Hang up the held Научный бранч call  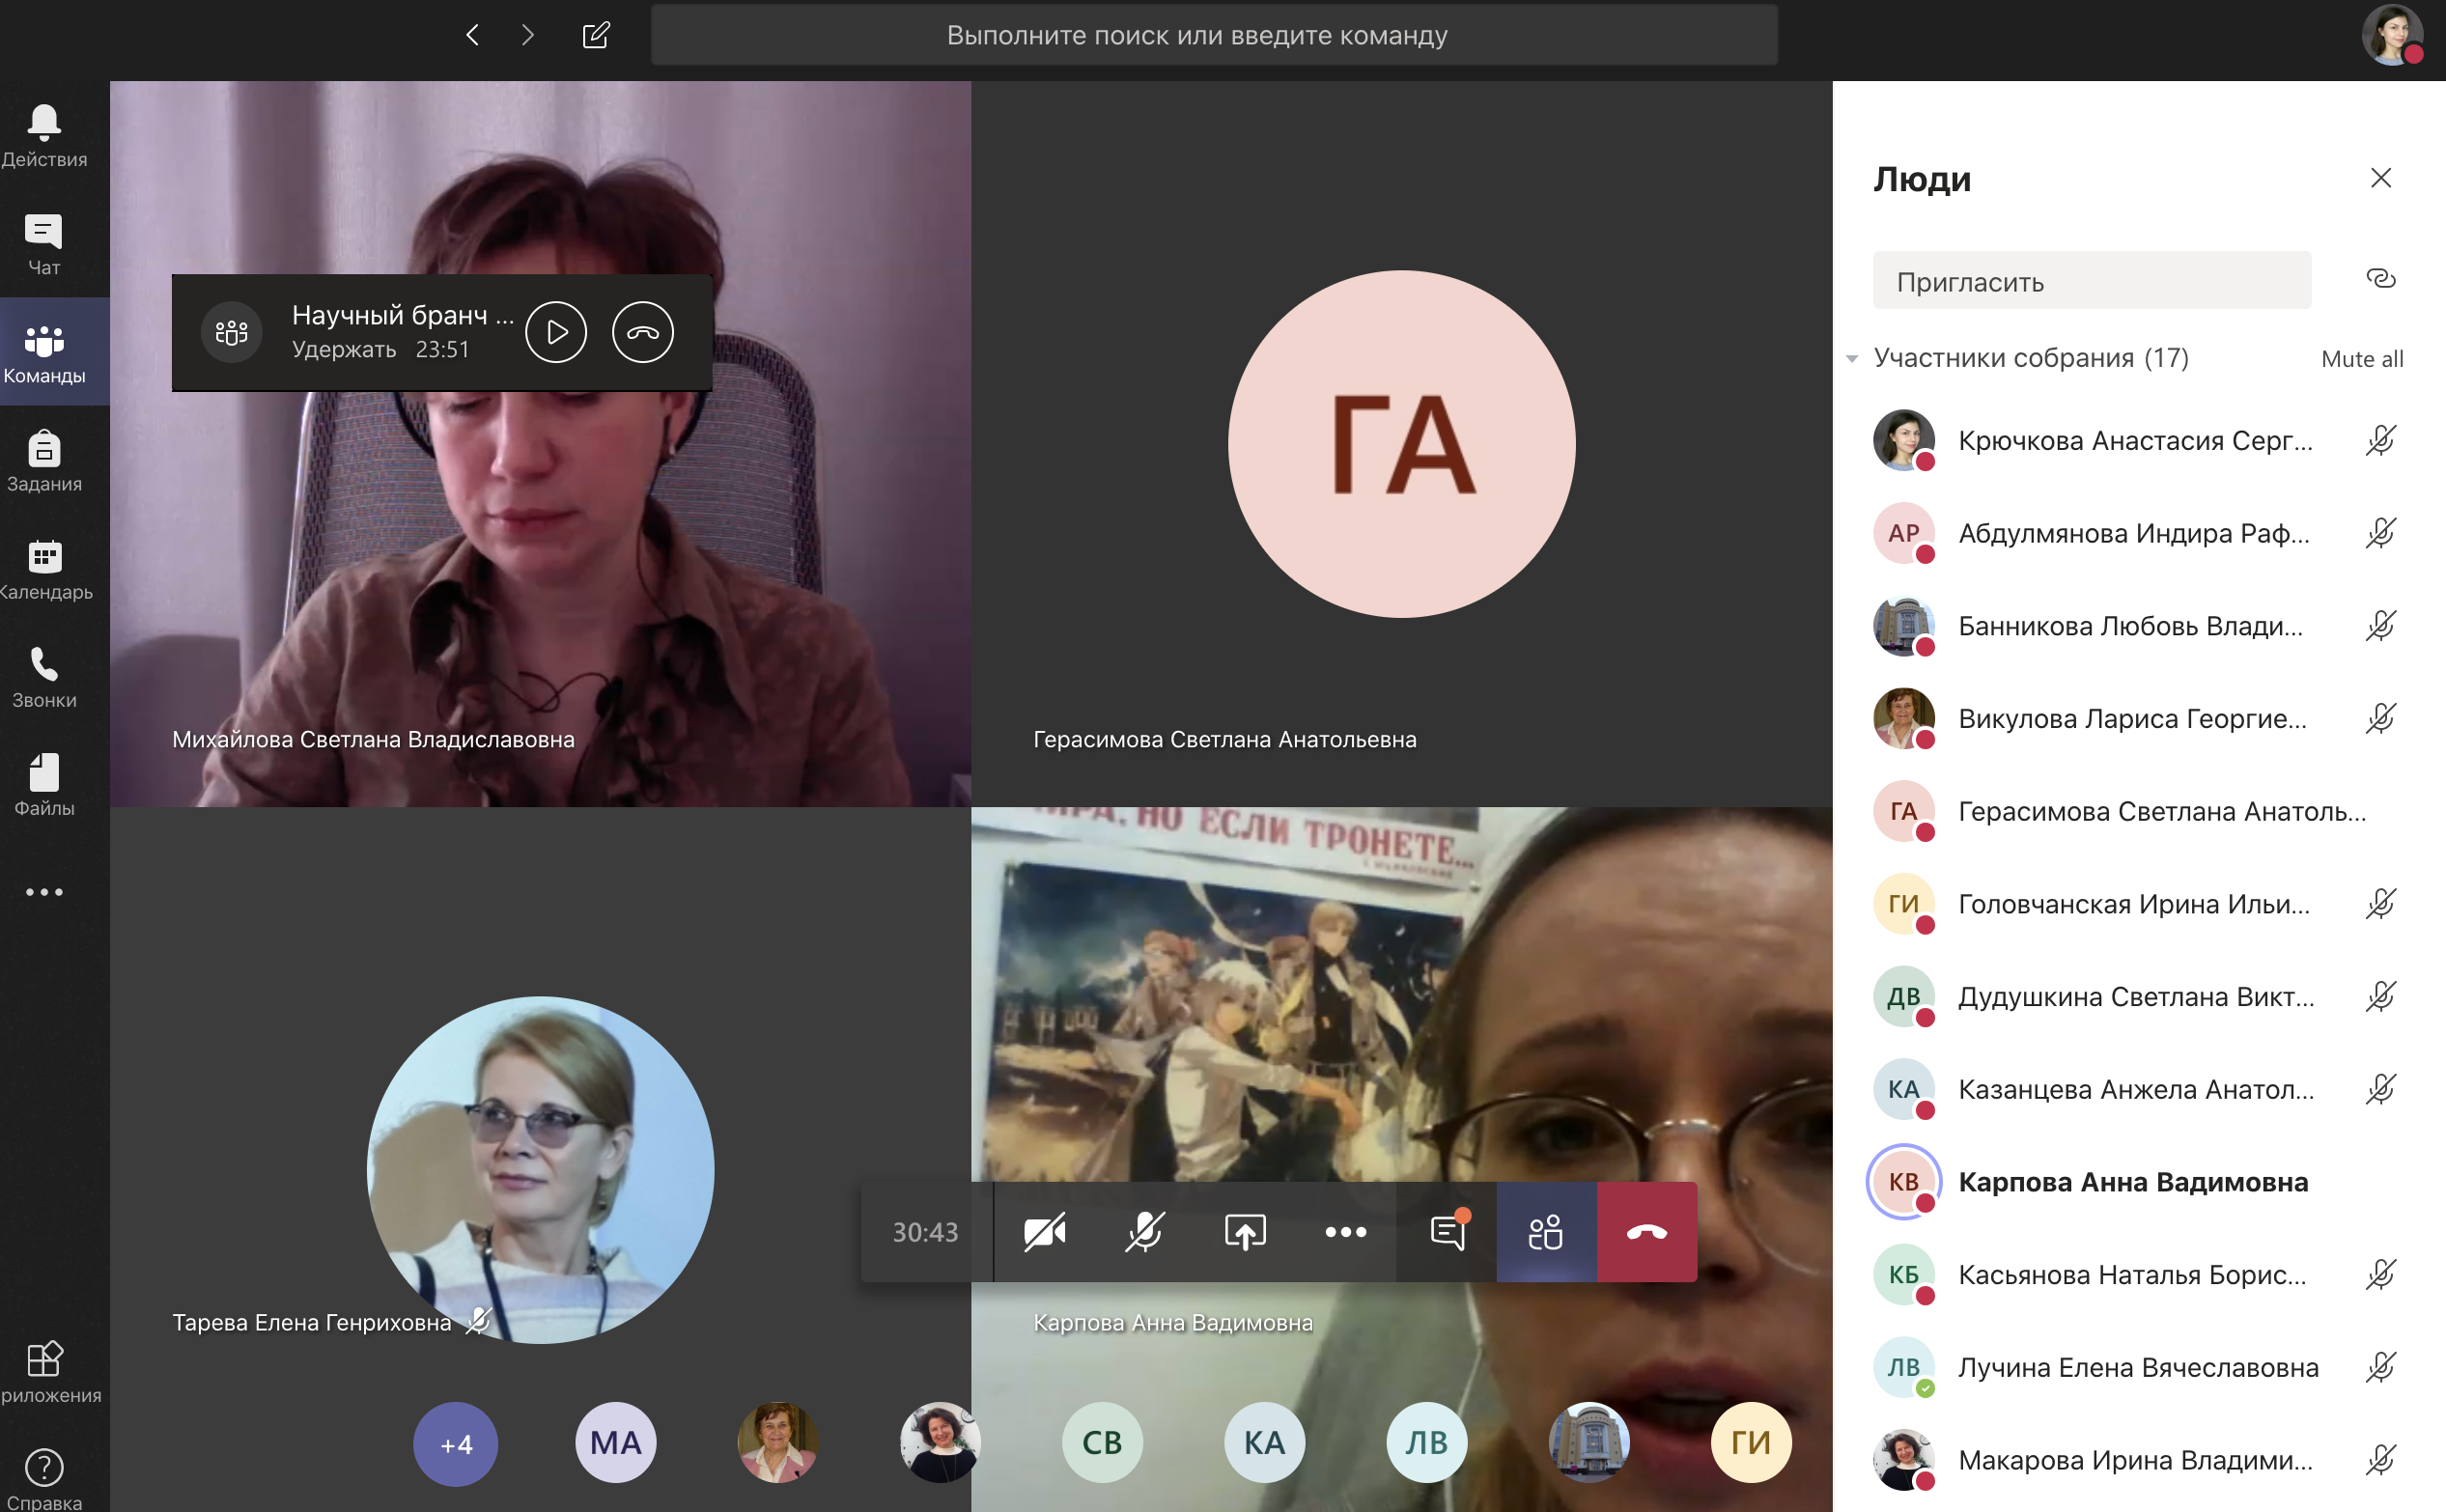[643, 332]
